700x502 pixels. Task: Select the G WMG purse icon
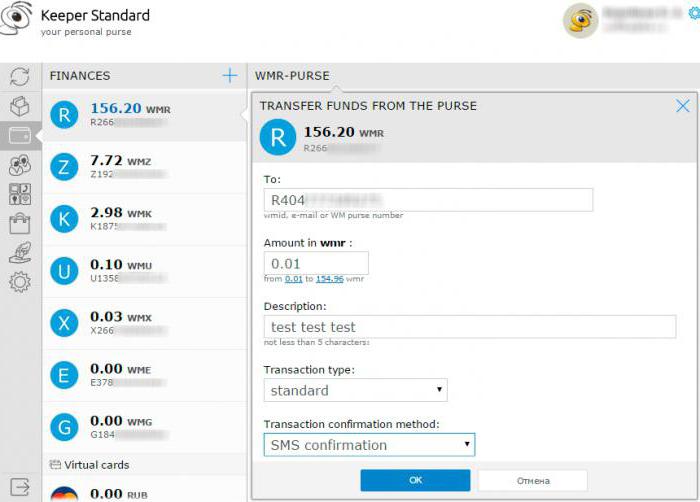tap(64, 427)
